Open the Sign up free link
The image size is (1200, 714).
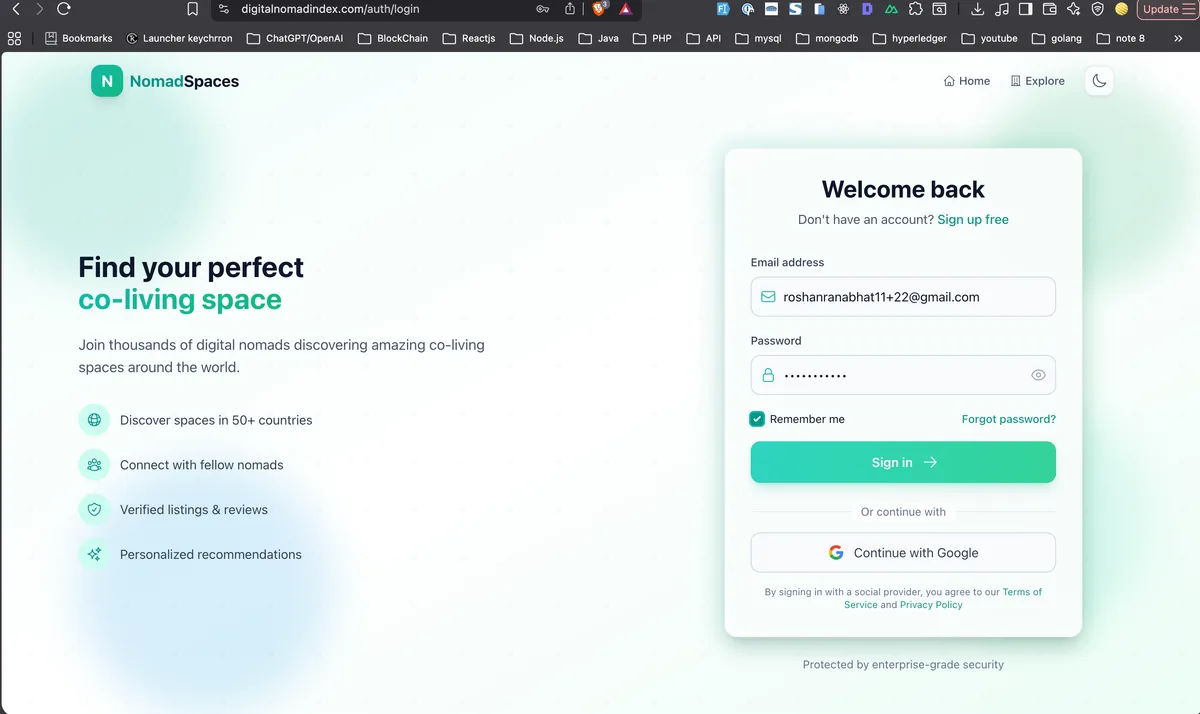[x=973, y=219]
